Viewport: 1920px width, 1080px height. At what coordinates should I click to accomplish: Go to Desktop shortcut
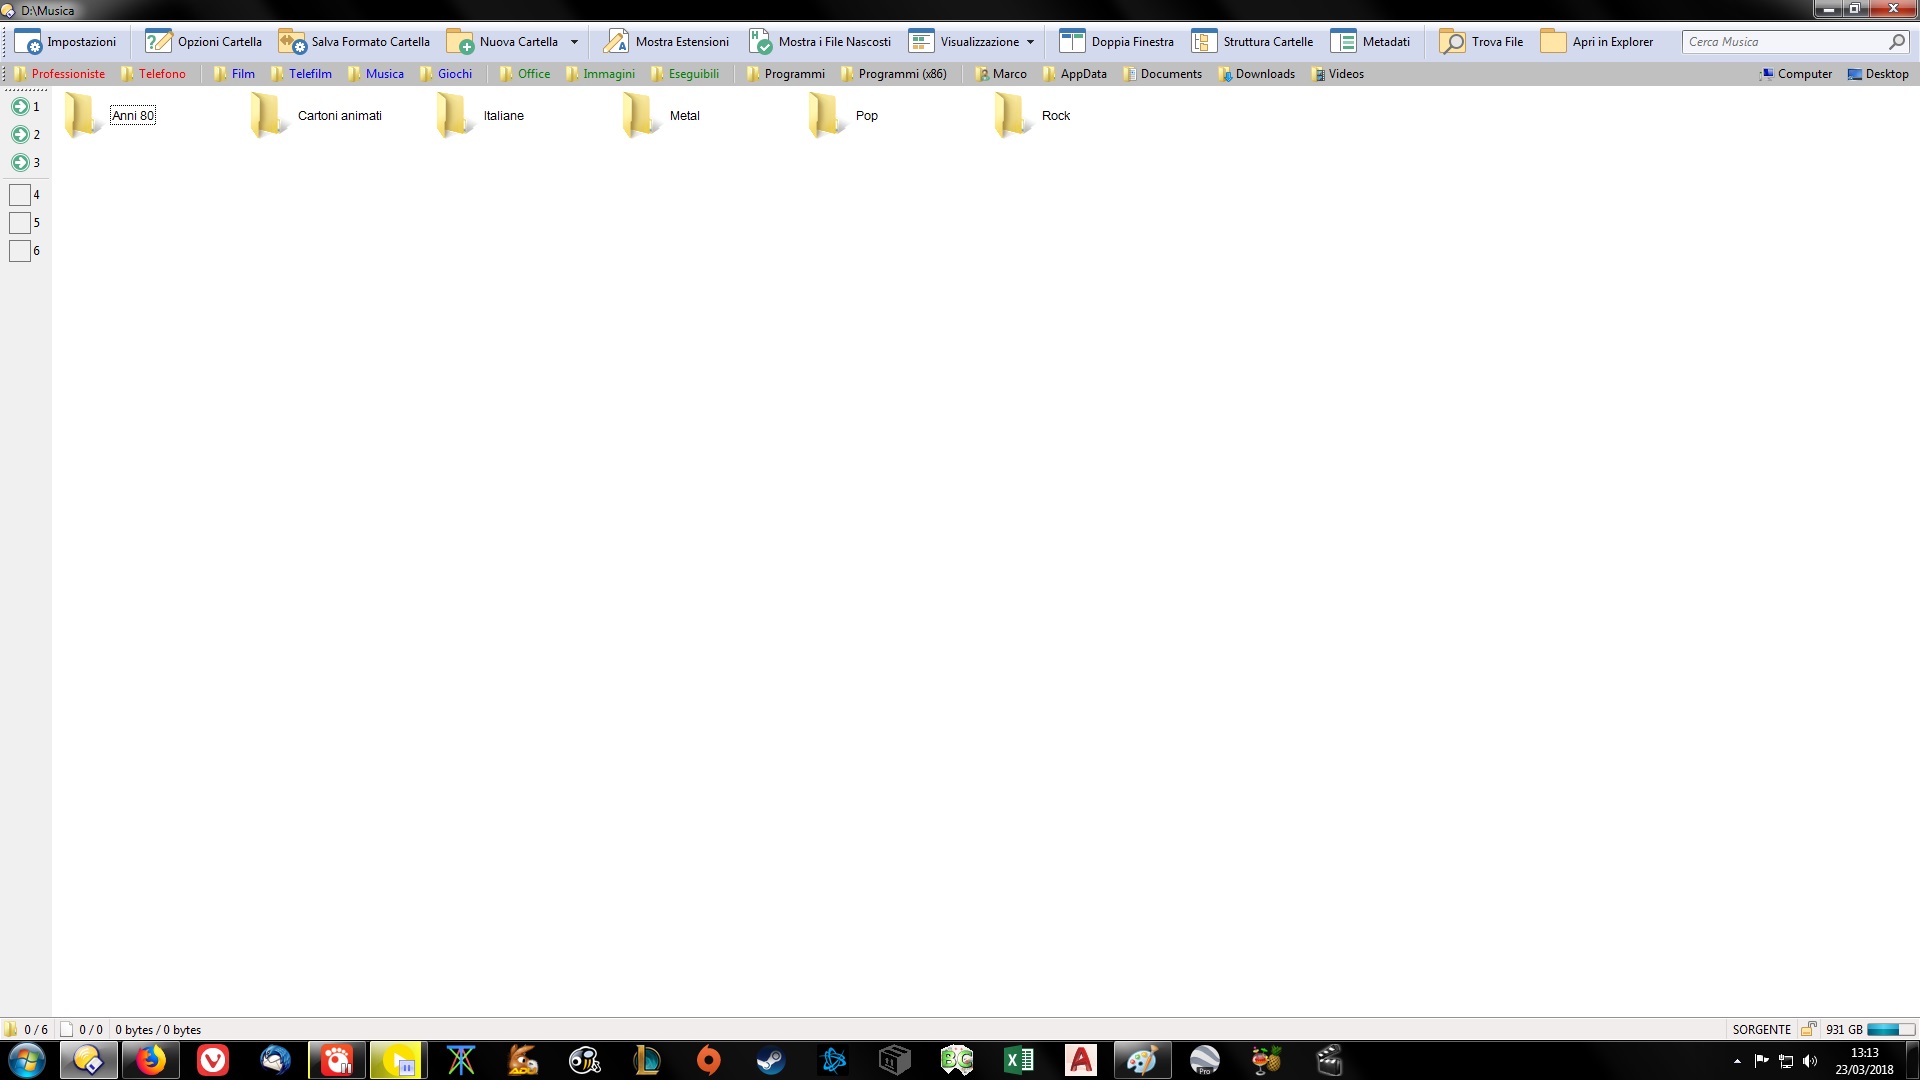click(x=1878, y=74)
